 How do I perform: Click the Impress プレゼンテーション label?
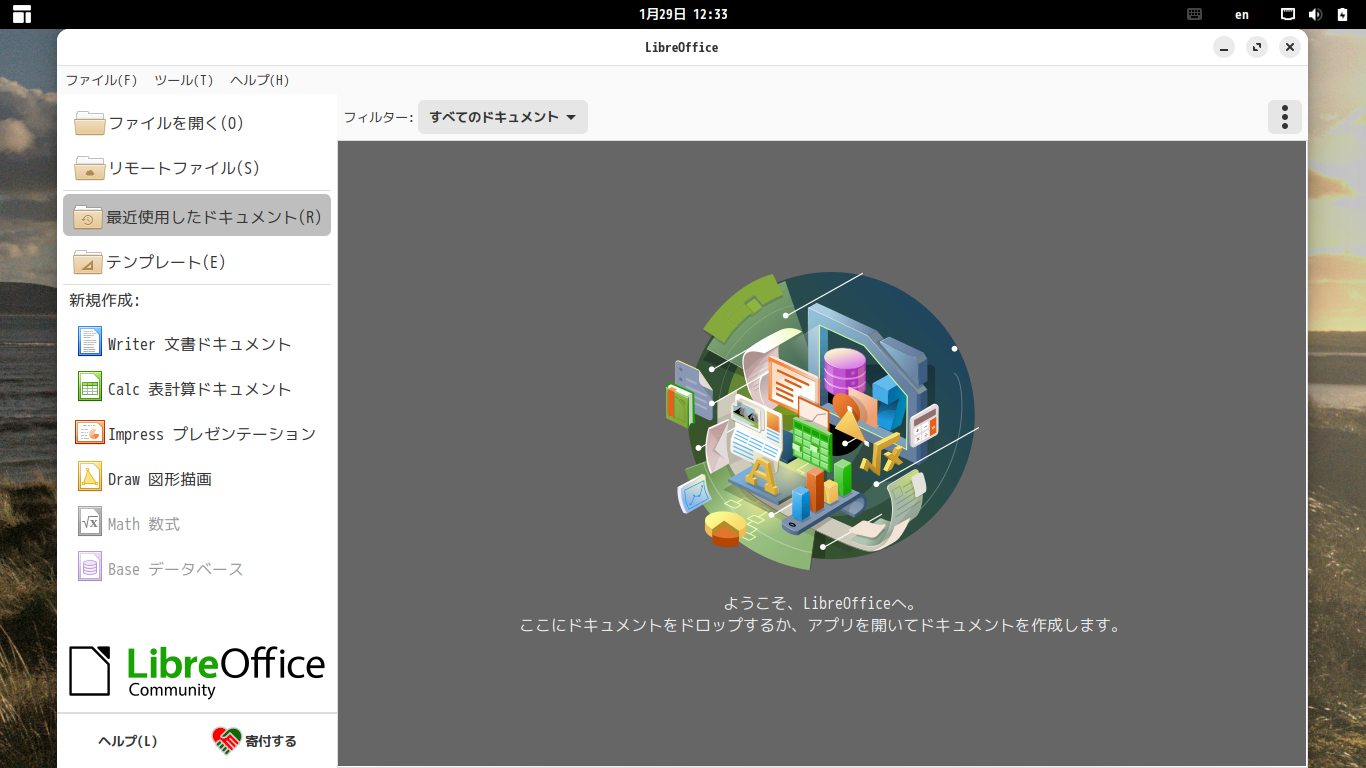coord(212,434)
